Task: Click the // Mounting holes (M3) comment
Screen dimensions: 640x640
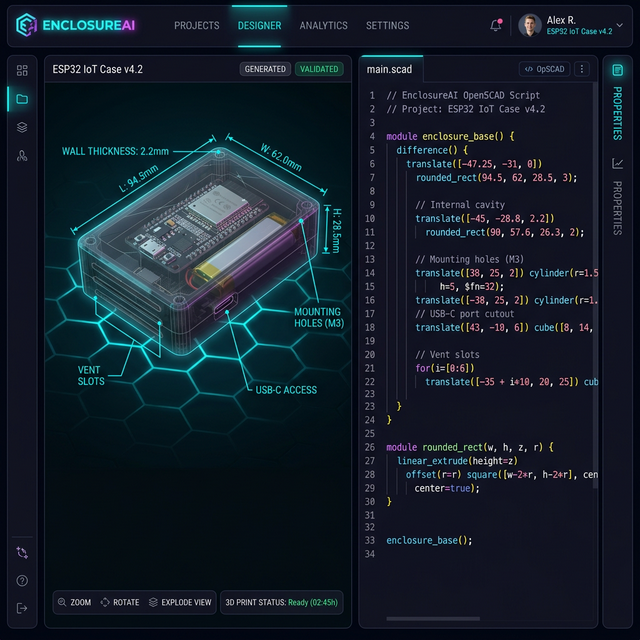Action: click(x=469, y=259)
